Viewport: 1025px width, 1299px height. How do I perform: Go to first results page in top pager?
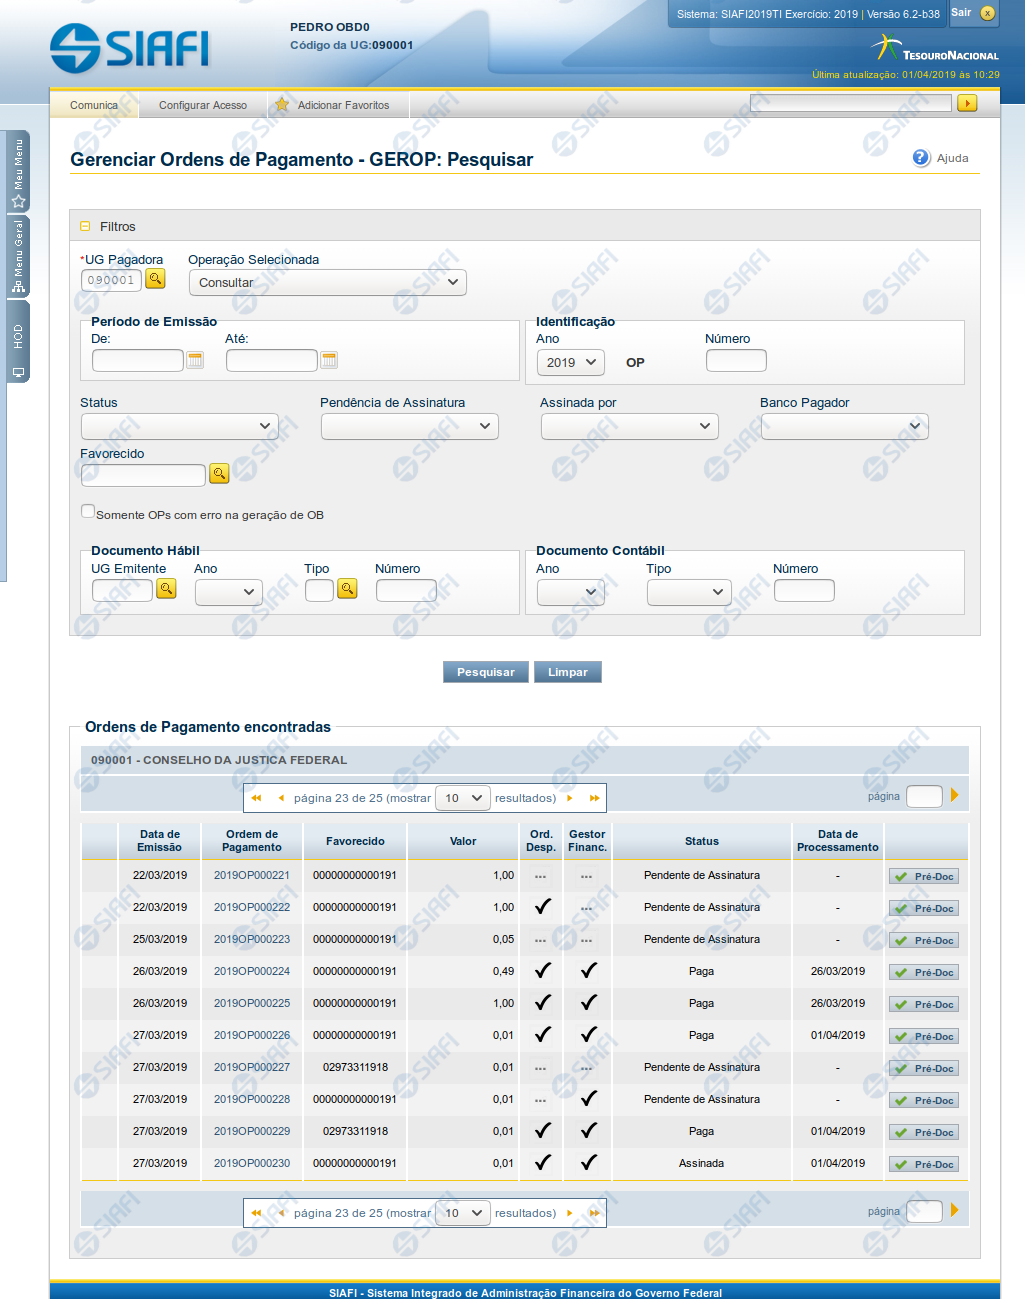[x=256, y=798]
